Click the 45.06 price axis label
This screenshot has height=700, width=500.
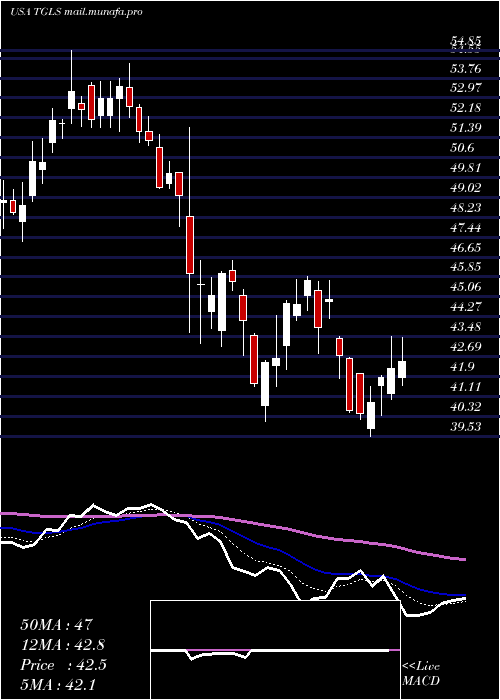coord(466,287)
